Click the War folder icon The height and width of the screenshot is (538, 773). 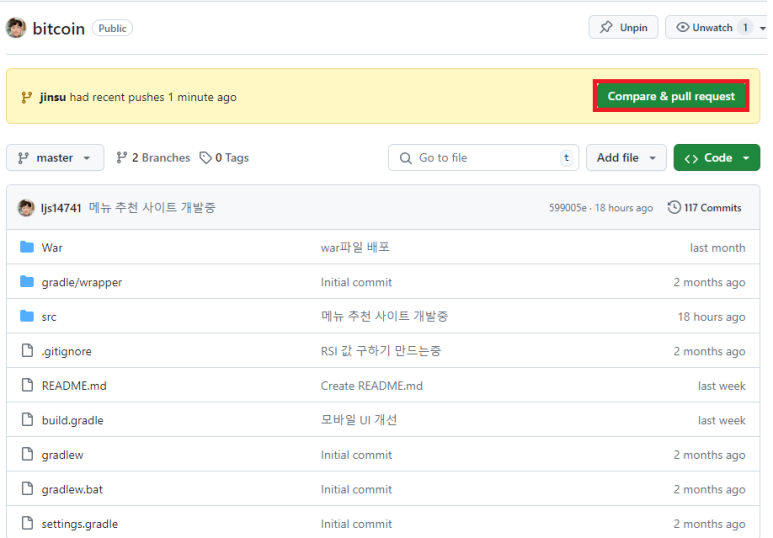click(x=27, y=247)
